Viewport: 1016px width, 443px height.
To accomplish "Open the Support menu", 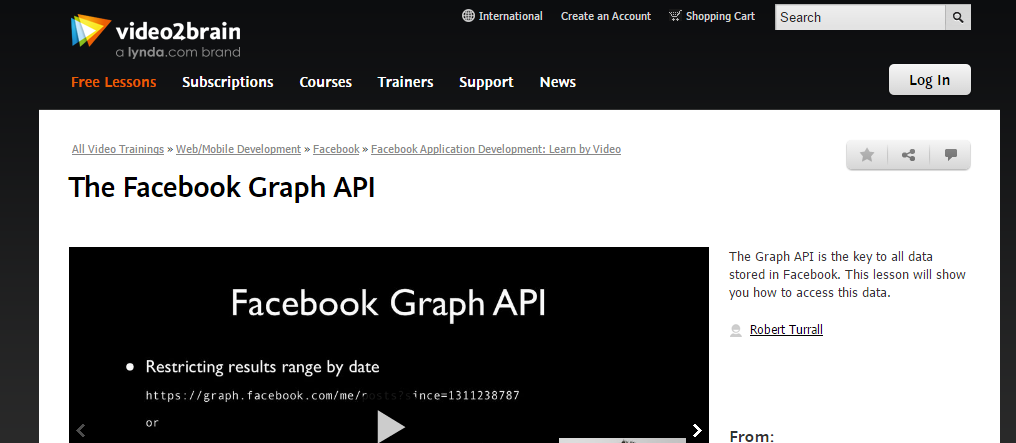I will click(x=486, y=82).
